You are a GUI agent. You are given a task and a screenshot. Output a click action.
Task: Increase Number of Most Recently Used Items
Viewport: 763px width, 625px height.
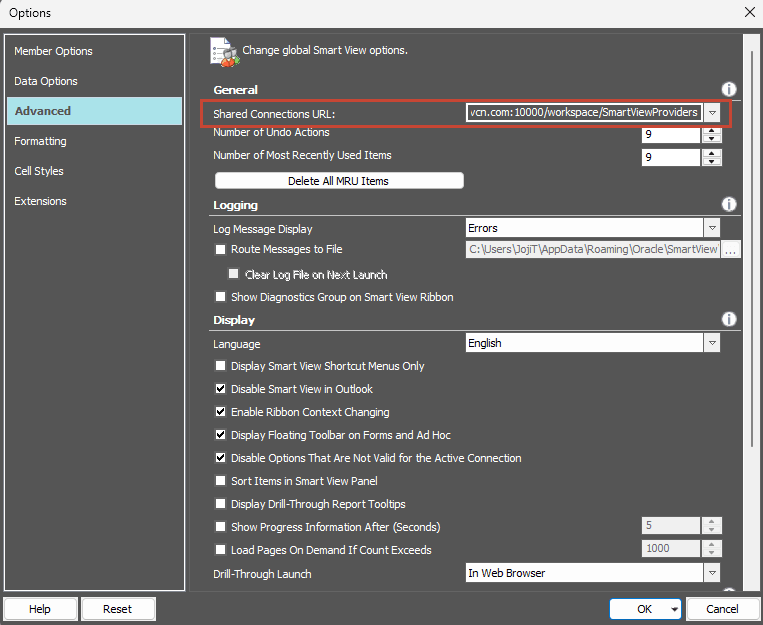pyautogui.click(x=712, y=153)
